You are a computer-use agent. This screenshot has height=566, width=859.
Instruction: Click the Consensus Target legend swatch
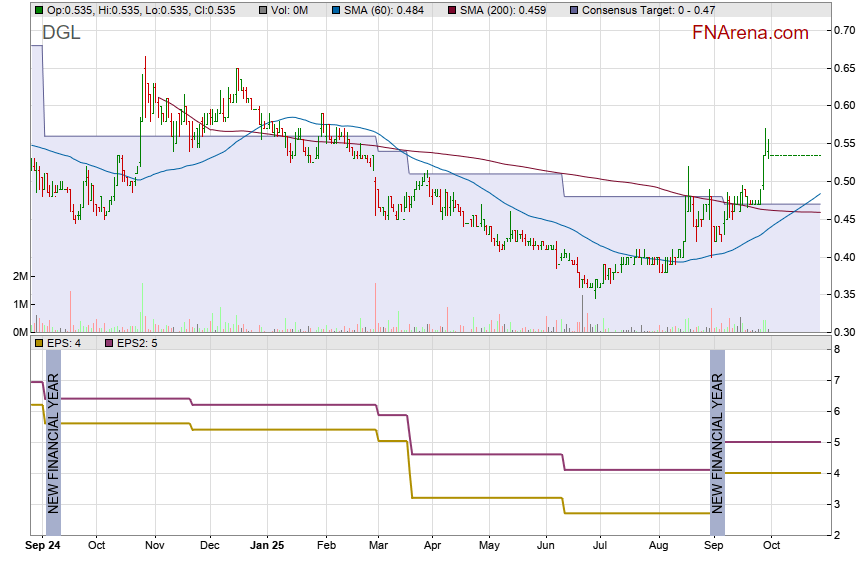coord(572,10)
